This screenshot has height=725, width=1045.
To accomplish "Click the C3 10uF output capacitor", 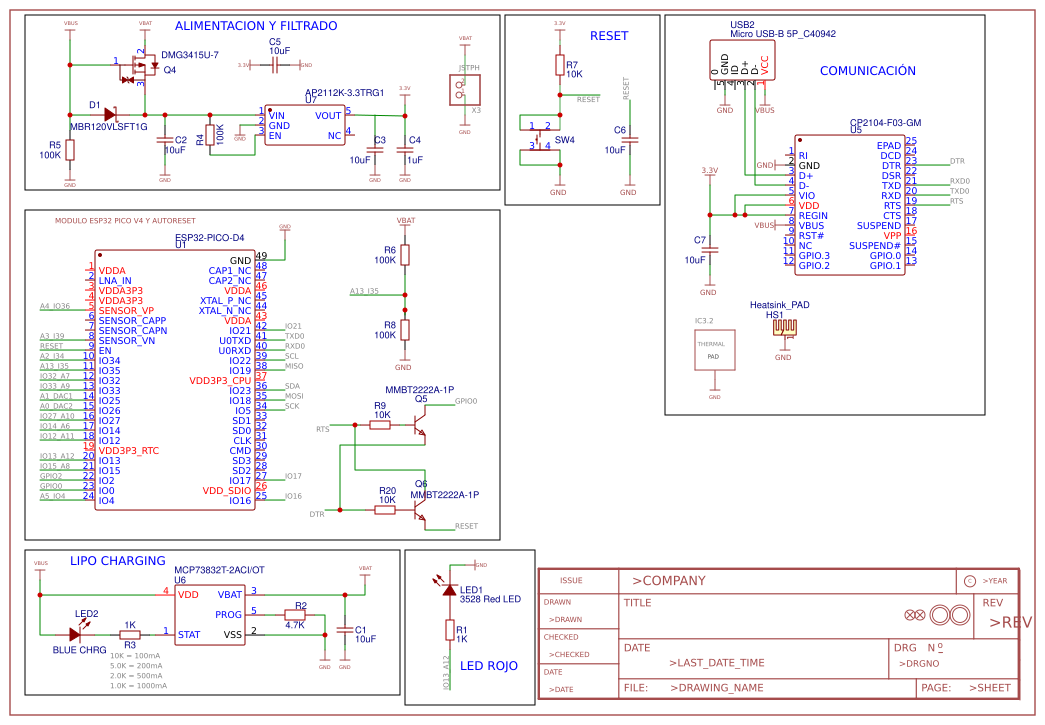I will [375, 151].
